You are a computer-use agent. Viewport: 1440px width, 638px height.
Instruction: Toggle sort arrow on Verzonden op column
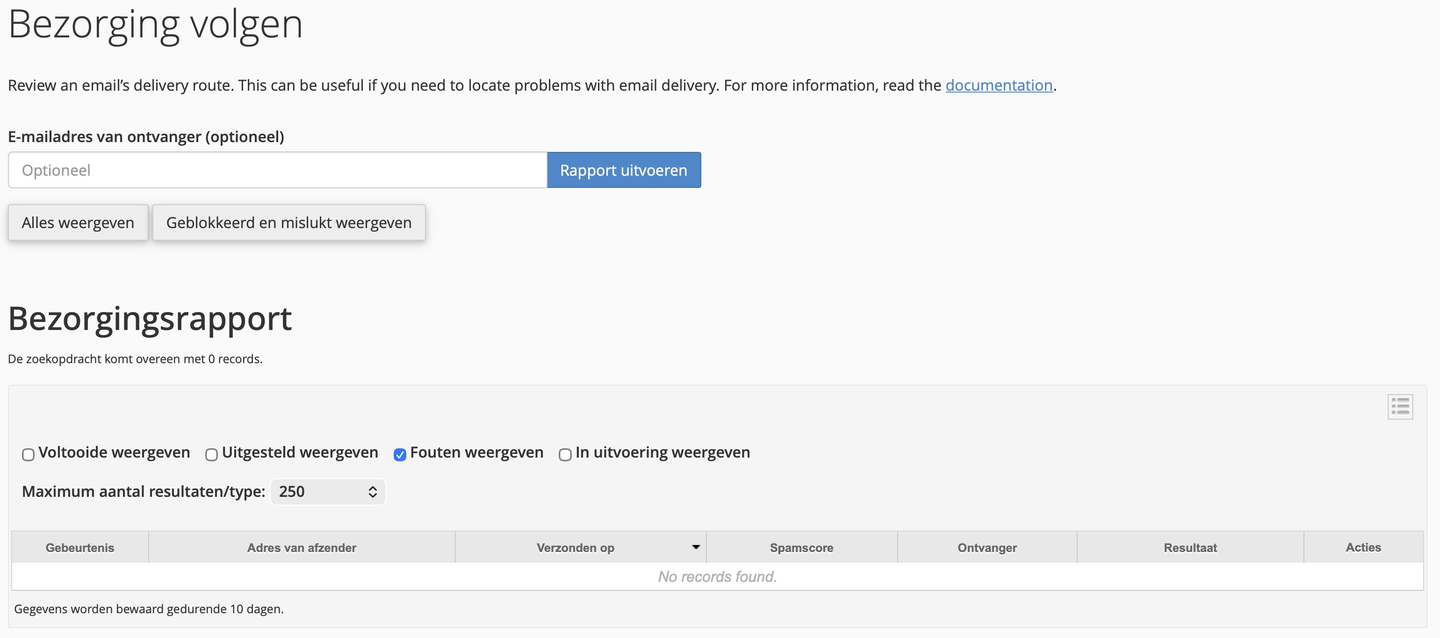coord(696,547)
